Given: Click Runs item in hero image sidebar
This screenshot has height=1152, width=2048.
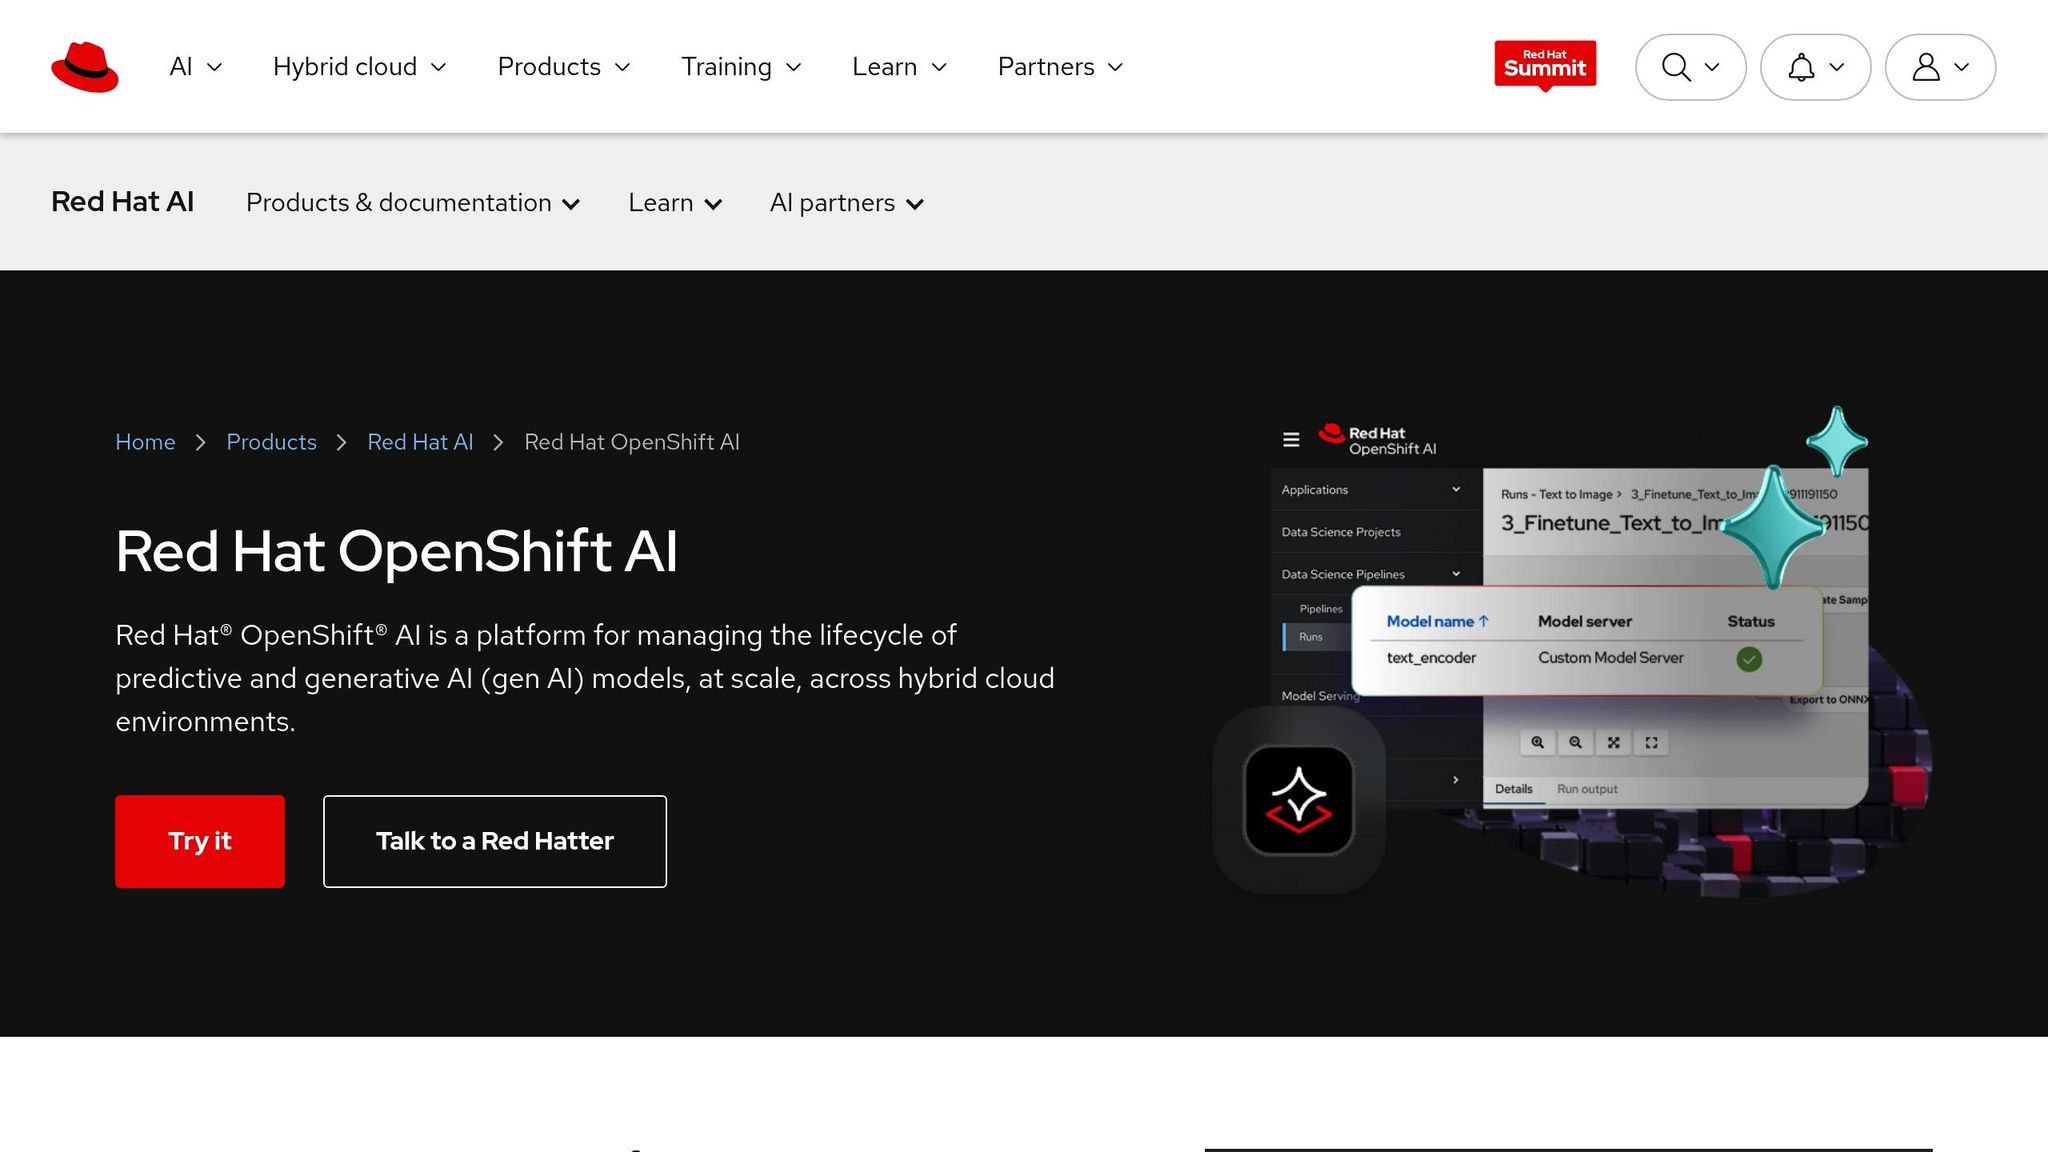Looking at the screenshot, I should [1310, 637].
